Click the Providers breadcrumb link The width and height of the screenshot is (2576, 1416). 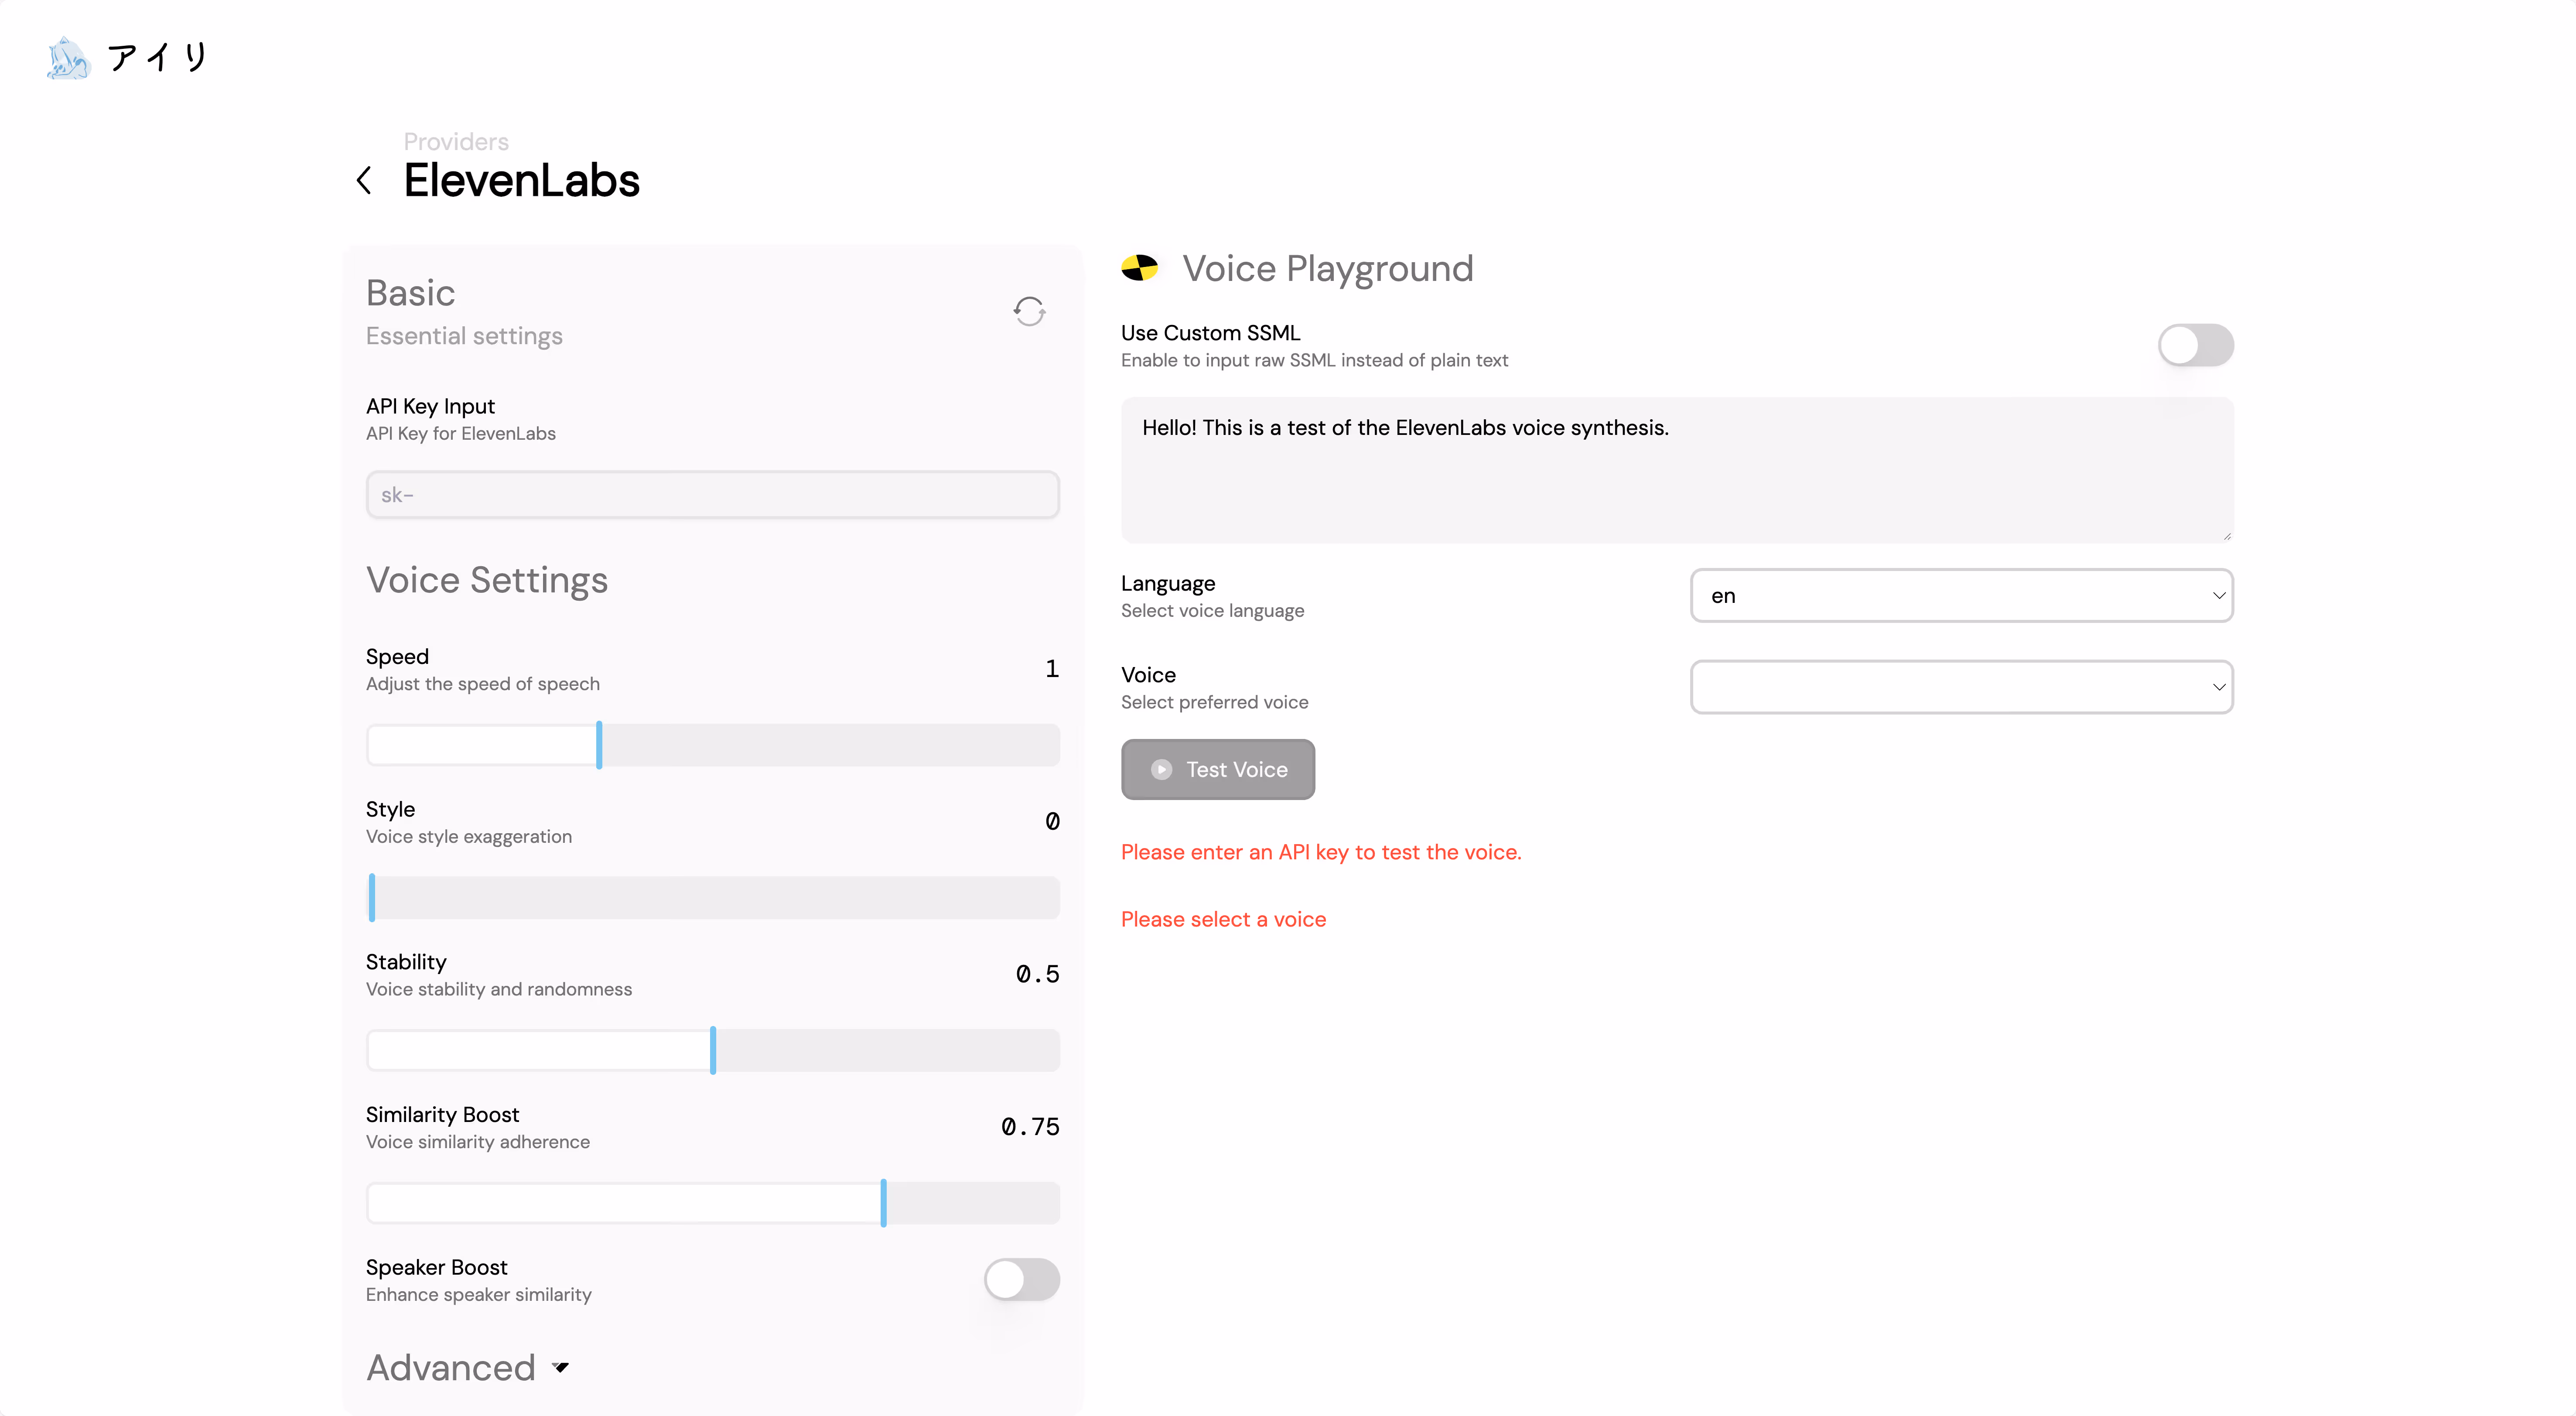pyautogui.click(x=456, y=141)
